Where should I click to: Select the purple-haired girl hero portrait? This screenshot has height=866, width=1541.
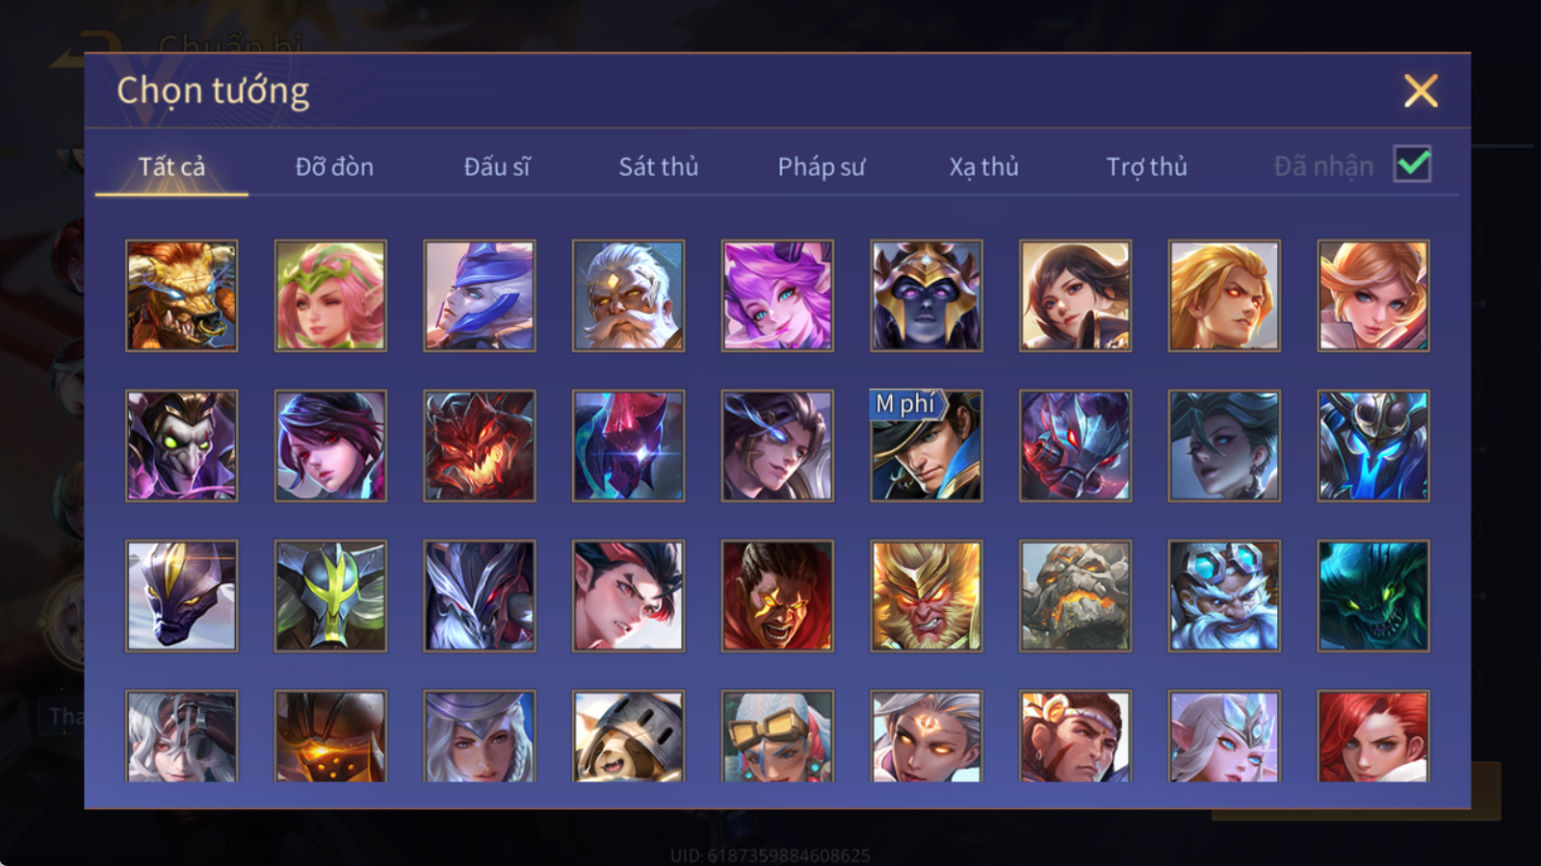pos(777,295)
